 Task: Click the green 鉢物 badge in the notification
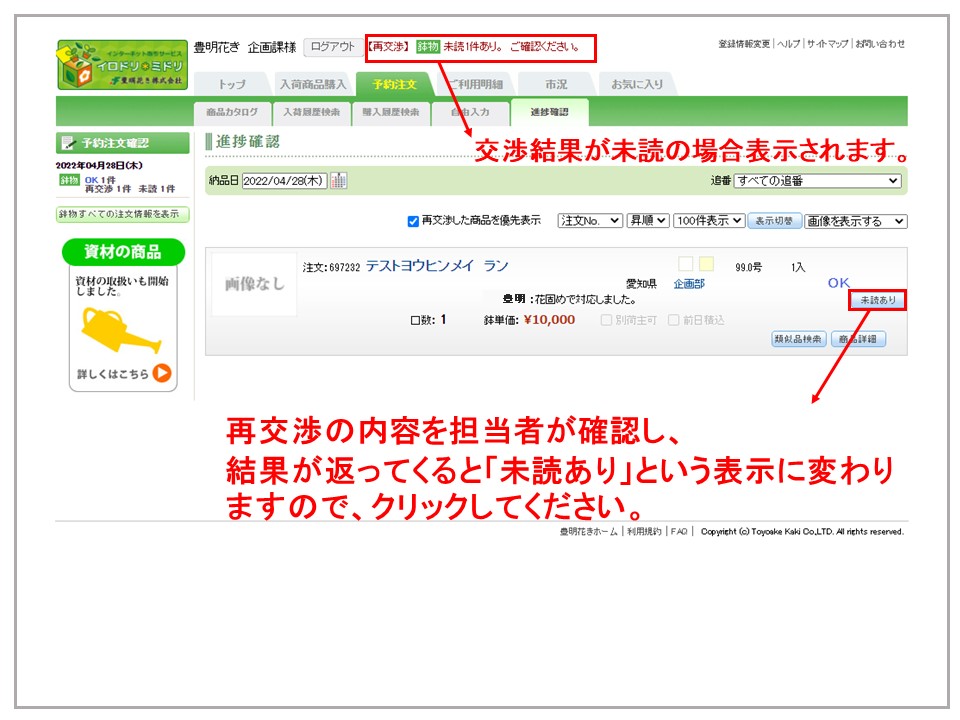[427, 46]
